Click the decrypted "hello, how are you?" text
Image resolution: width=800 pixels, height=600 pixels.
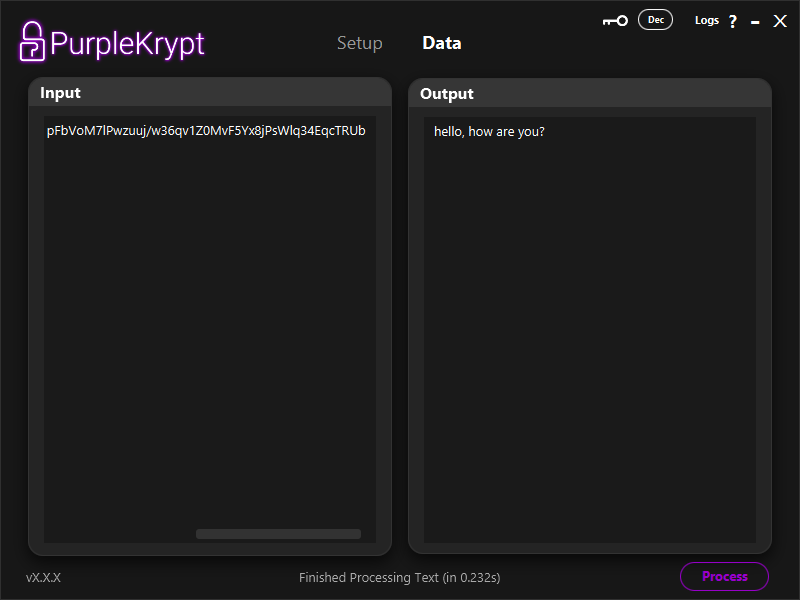point(489,132)
